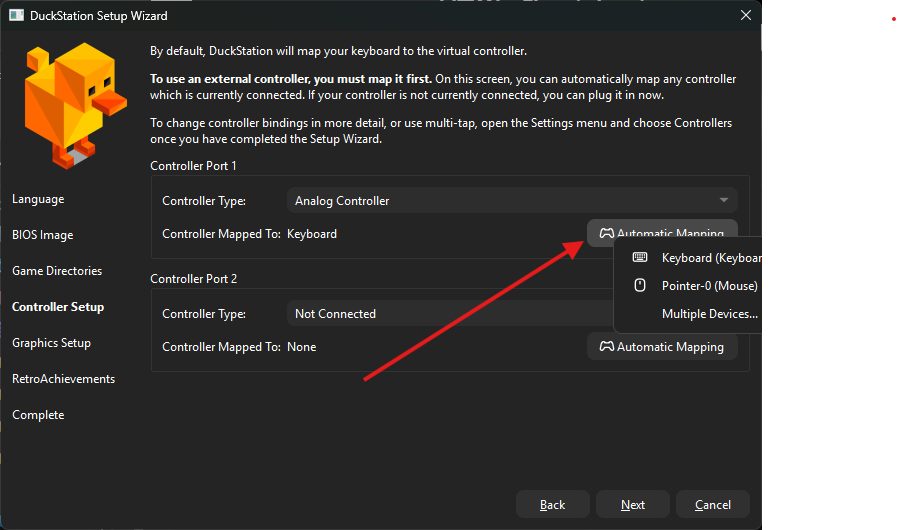Select the keyboard icon in the mapping menu
This screenshot has height=530, width=897.
coord(640,258)
